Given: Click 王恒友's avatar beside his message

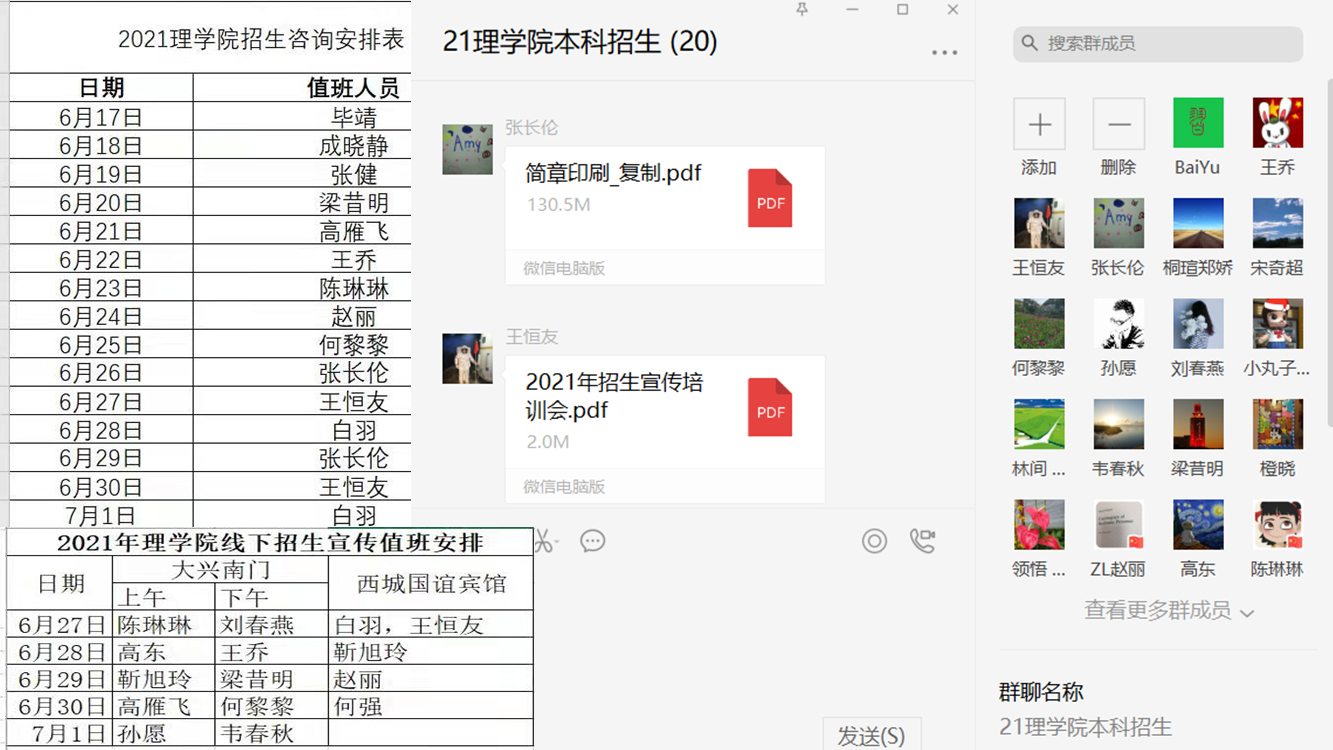Looking at the screenshot, I should 468,359.
